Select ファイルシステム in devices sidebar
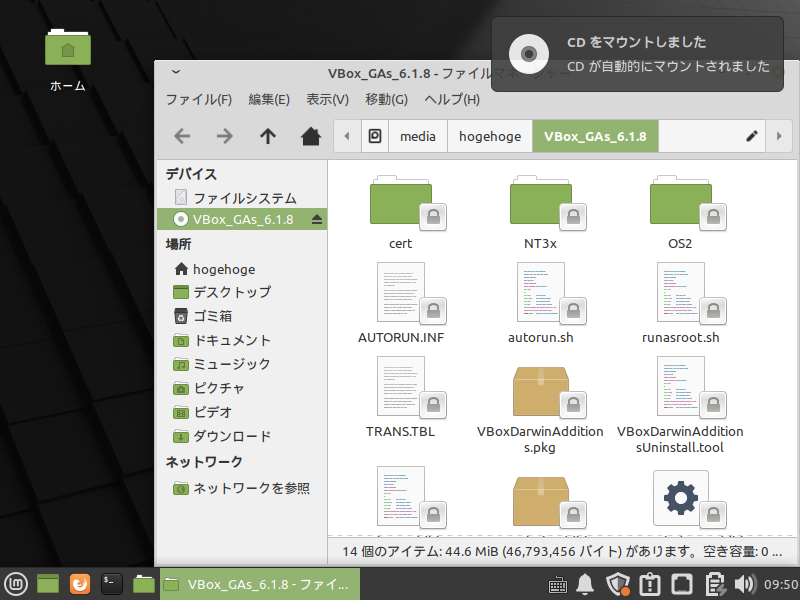 click(242, 197)
